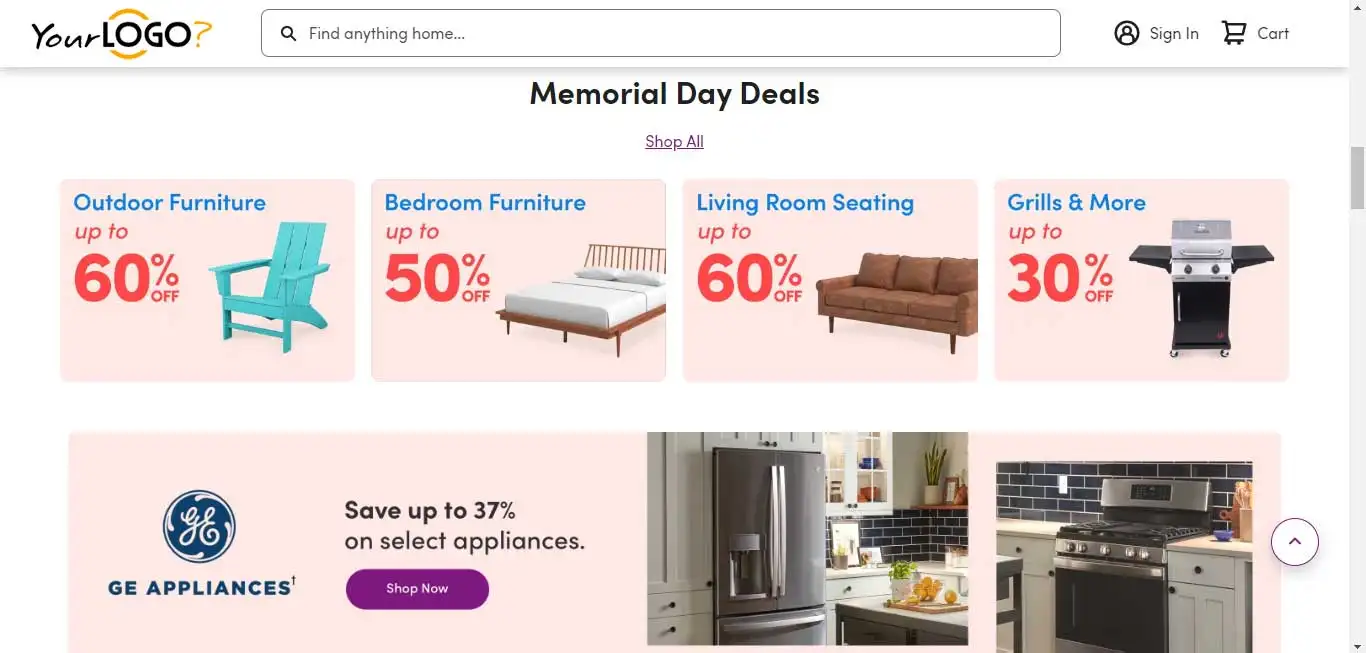Viewport: 1366px width, 653px height.
Task: Open the Shop All link
Action: coord(674,142)
